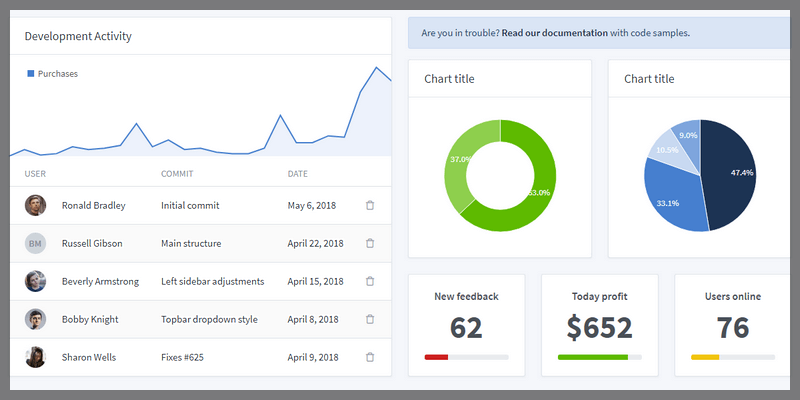The width and height of the screenshot is (800, 400).
Task: Click the BM initials avatar
Action: [x=36, y=243]
